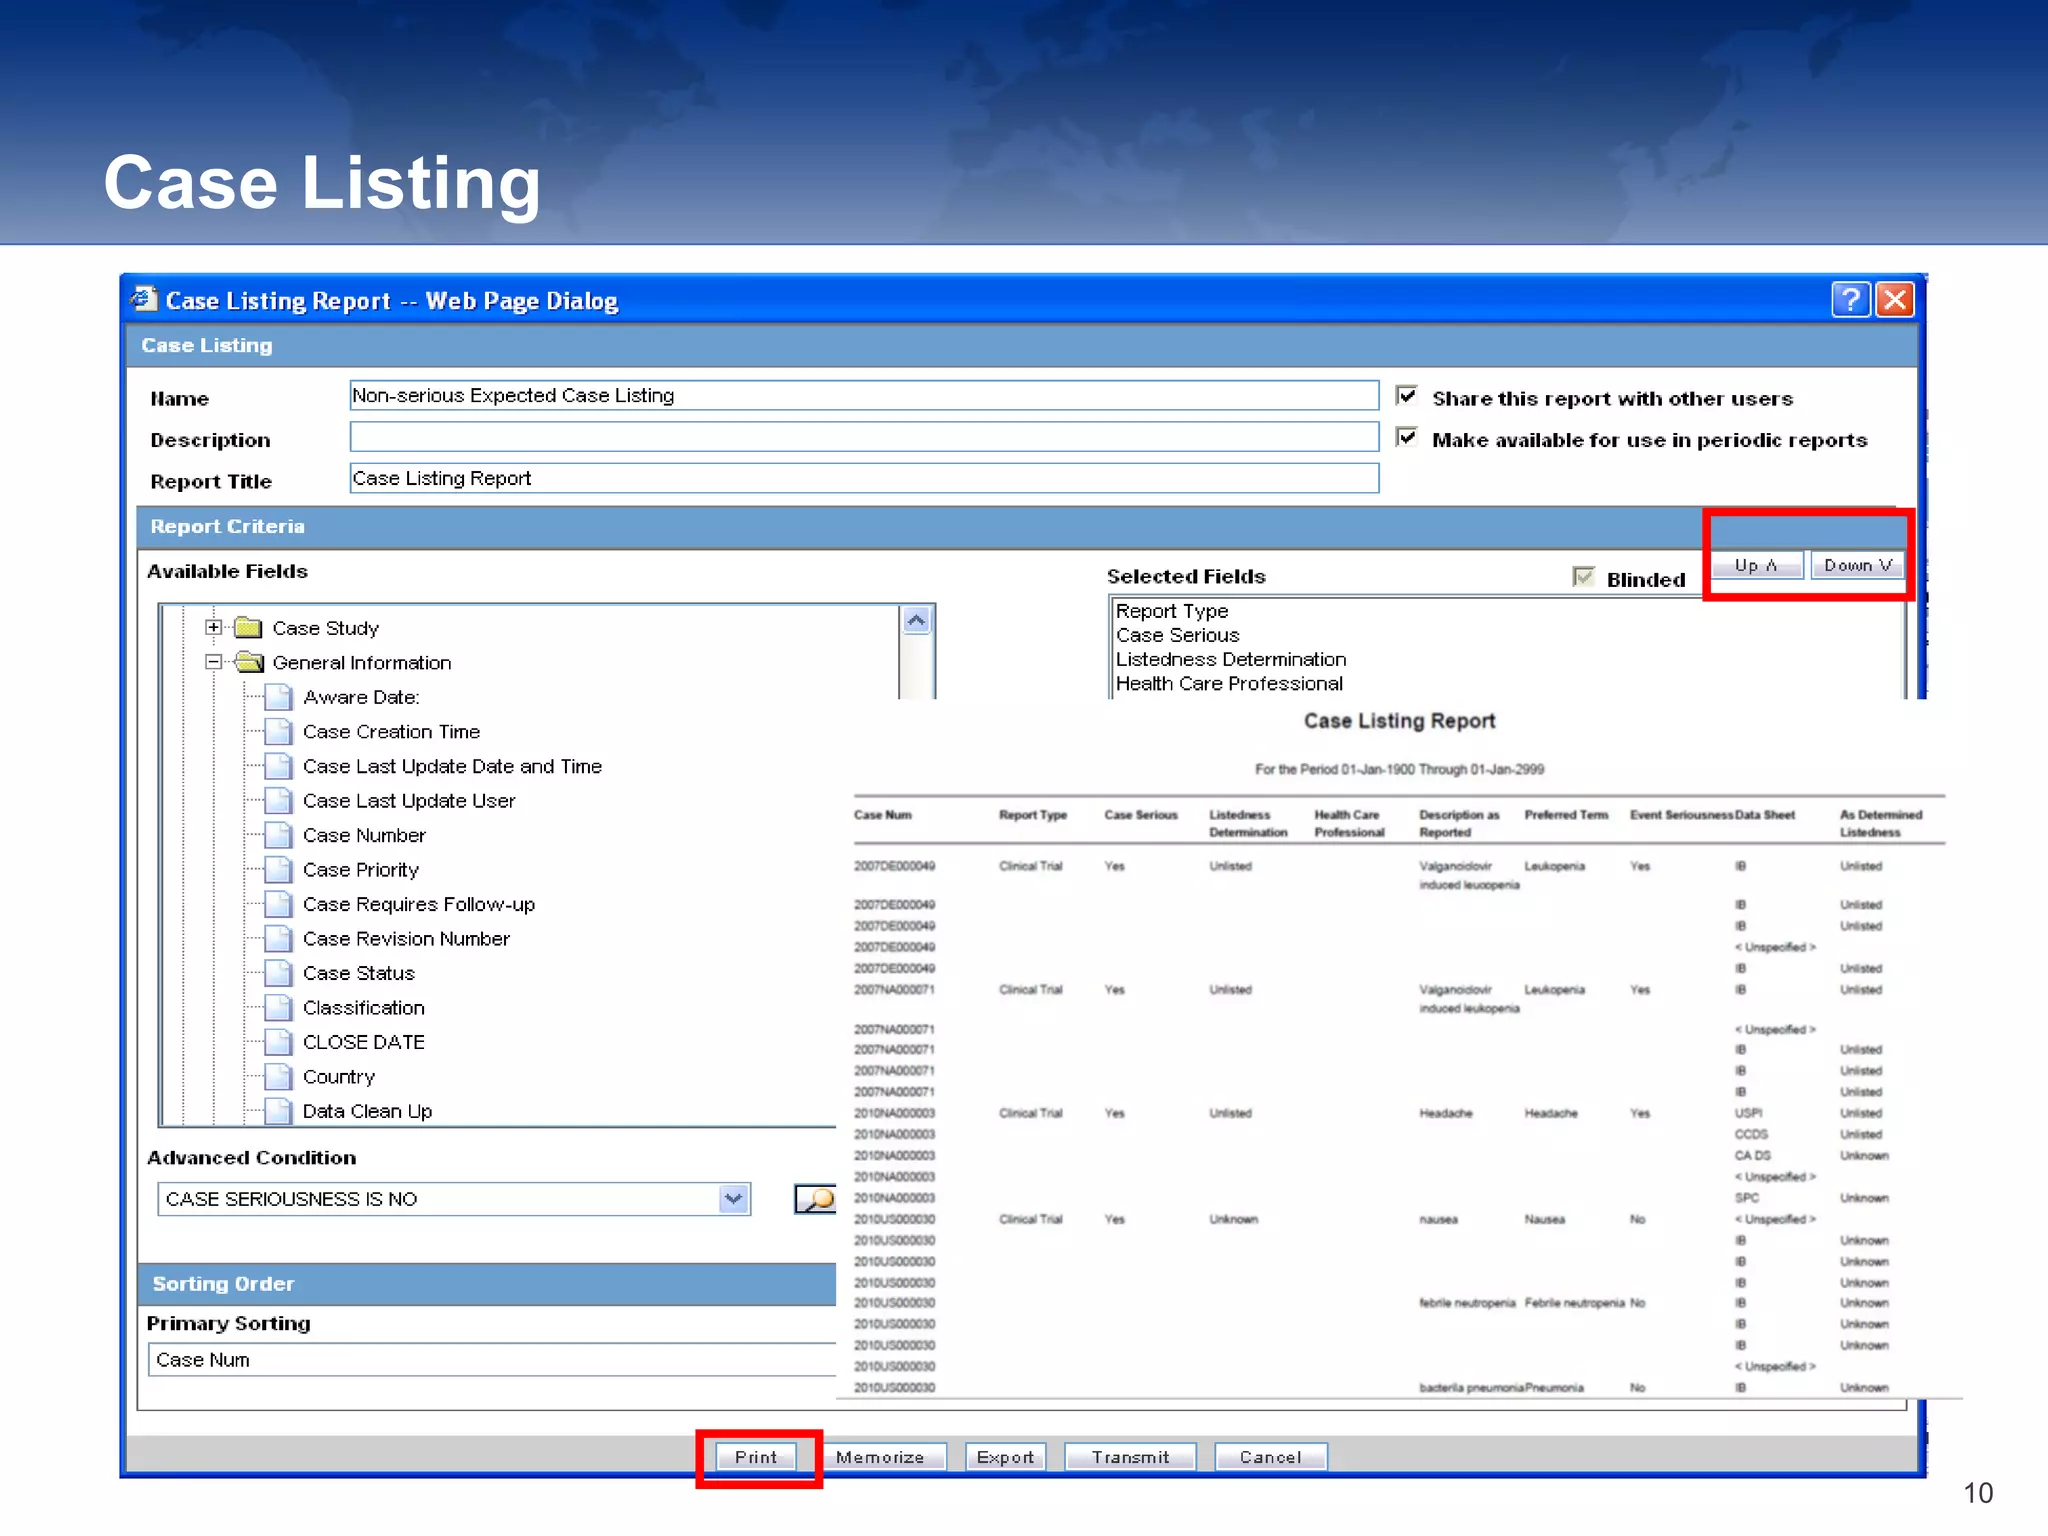The width and height of the screenshot is (2048, 1536).
Task: Move selected field Up
Action: click(x=1756, y=565)
